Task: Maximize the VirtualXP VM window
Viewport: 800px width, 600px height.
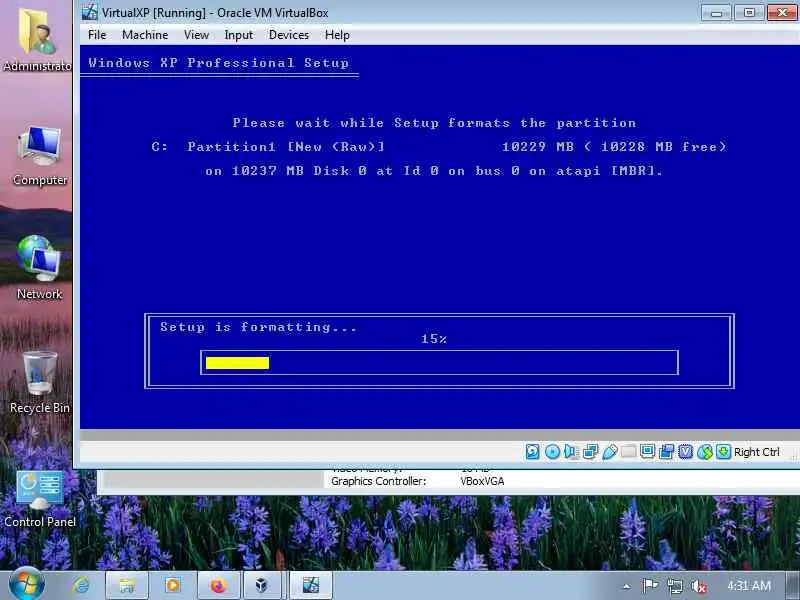Action: click(x=749, y=12)
